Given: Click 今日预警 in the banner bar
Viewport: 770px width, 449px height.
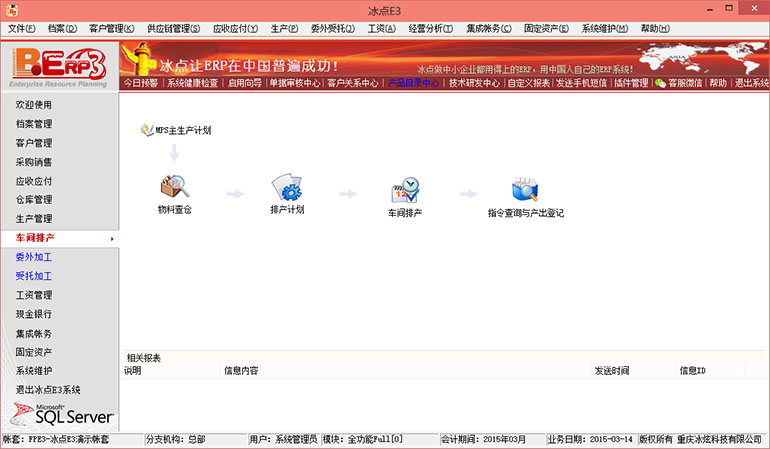Looking at the screenshot, I should tap(141, 83).
